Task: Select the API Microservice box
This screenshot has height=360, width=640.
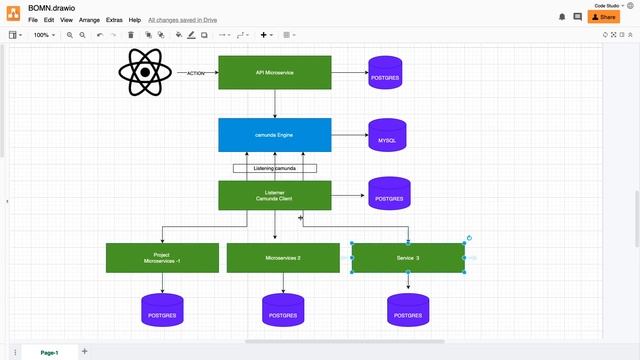Action: pos(275,73)
